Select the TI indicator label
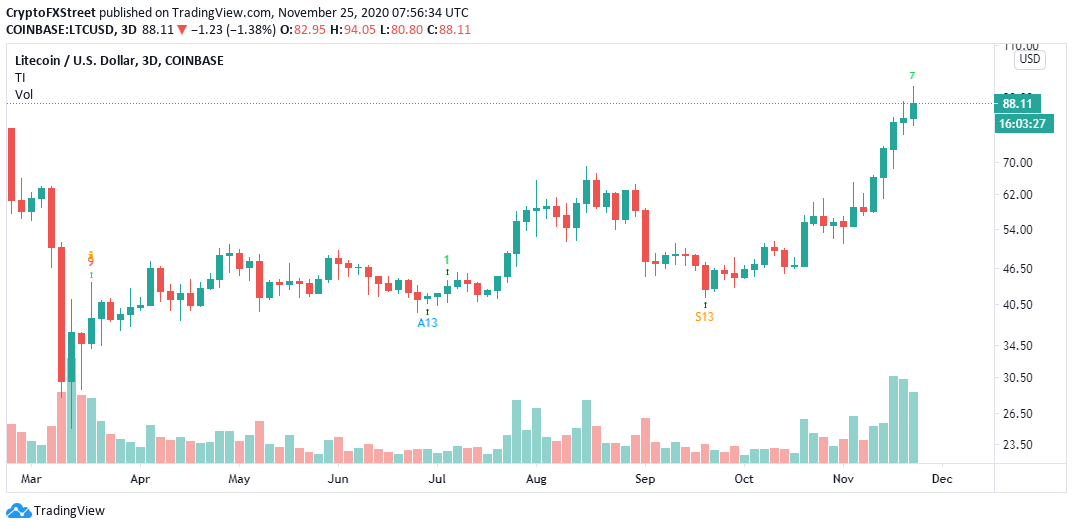The height and width of the screenshot is (529, 1073). click(19, 77)
